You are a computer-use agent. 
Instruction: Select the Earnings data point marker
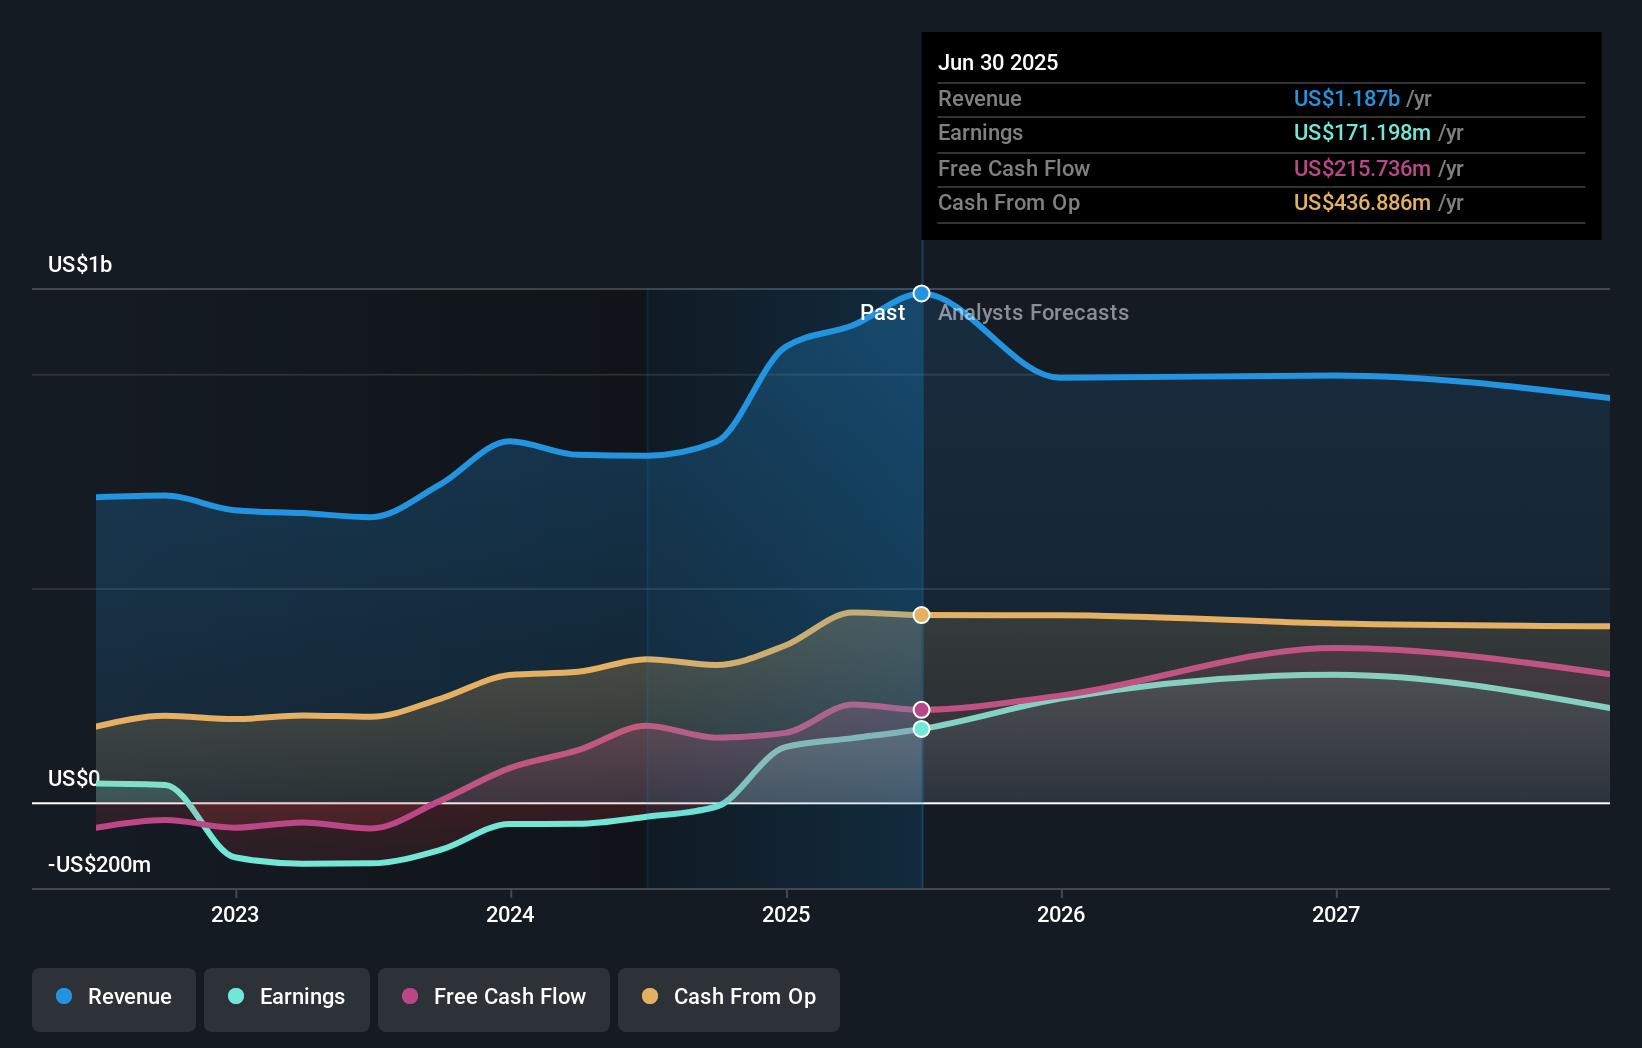[x=920, y=728]
